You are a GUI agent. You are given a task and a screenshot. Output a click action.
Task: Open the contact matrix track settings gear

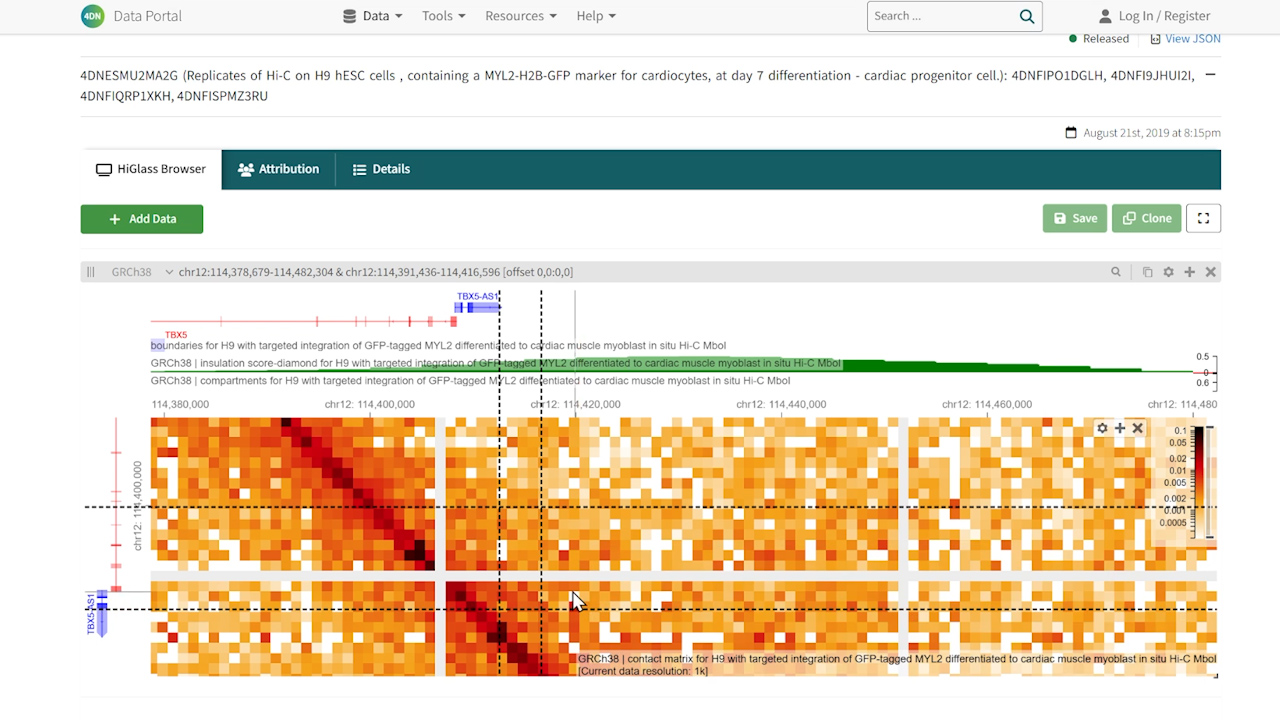pyautogui.click(x=1101, y=427)
